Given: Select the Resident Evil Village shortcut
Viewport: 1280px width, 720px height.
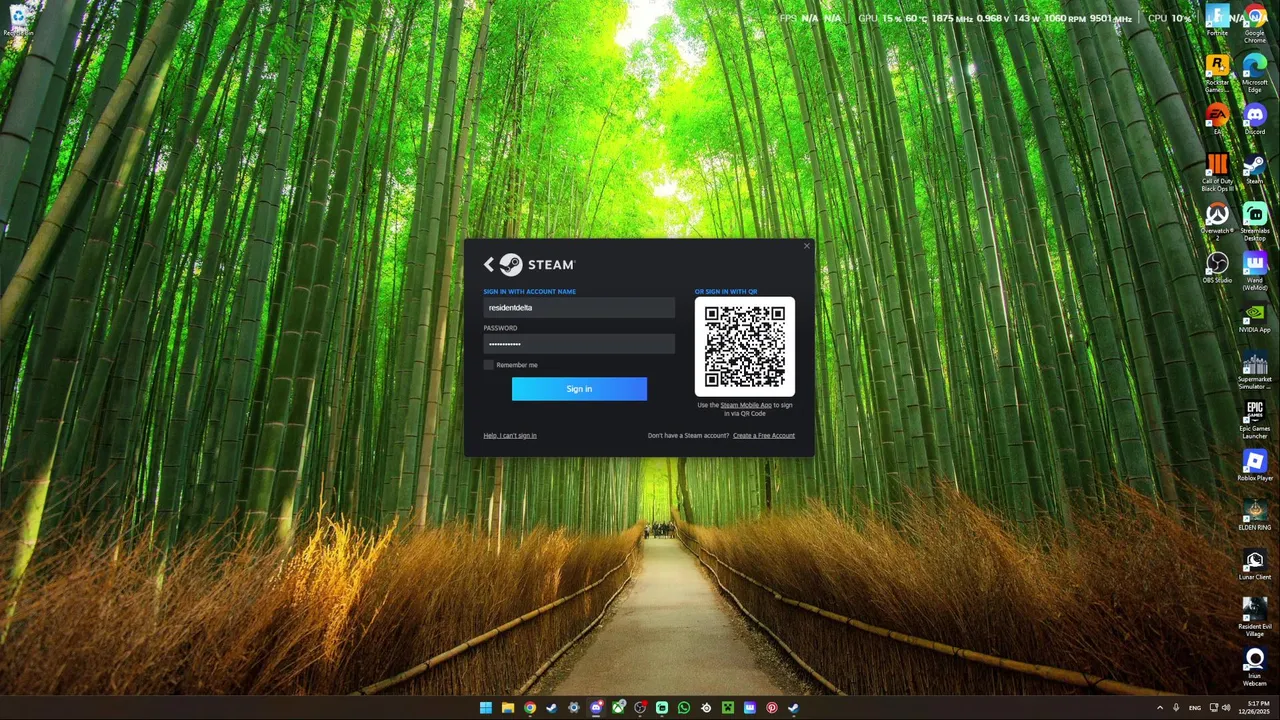Looking at the screenshot, I should click(x=1254, y=618).
